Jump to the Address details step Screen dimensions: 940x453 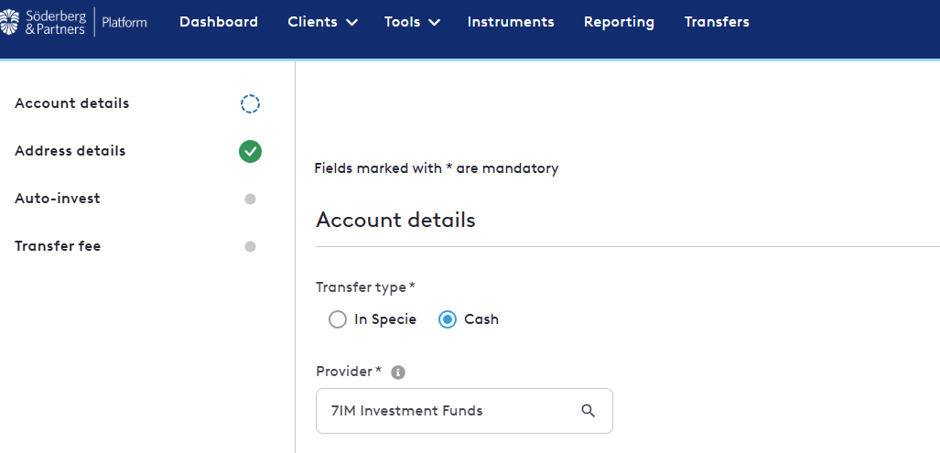click(x=70, y=151)
